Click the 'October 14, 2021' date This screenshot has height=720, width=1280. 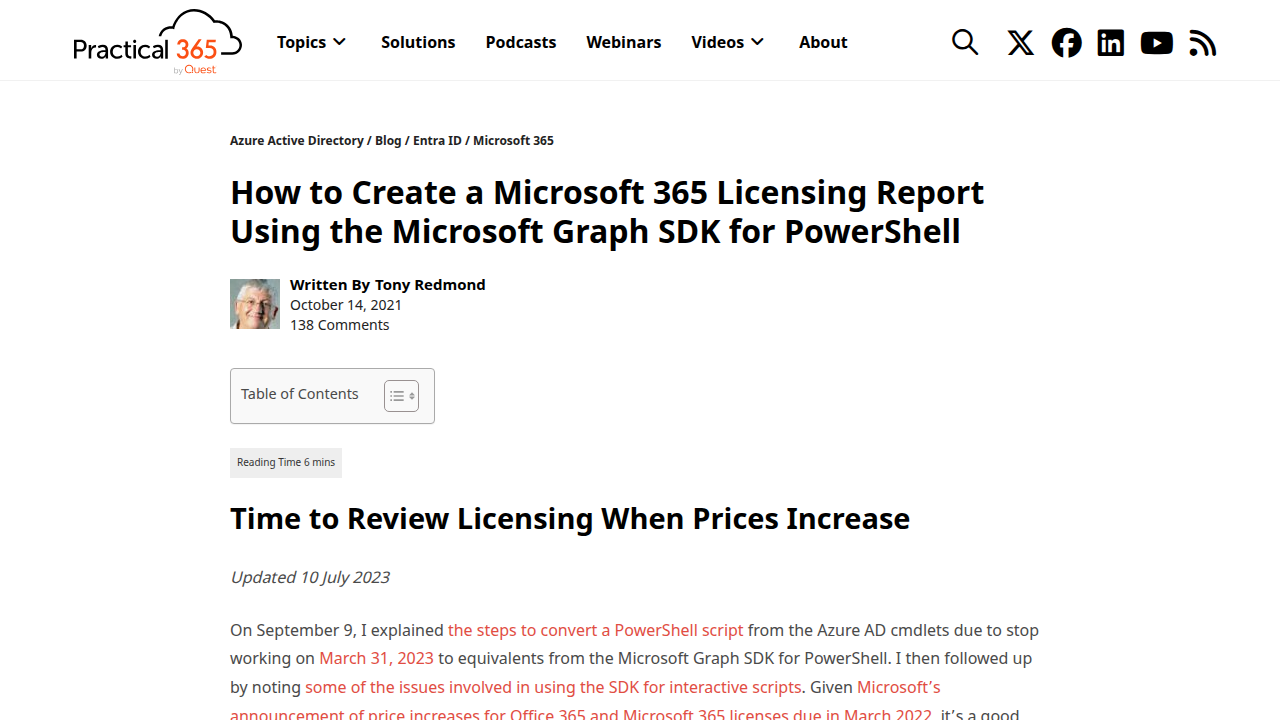pos(346,305)
